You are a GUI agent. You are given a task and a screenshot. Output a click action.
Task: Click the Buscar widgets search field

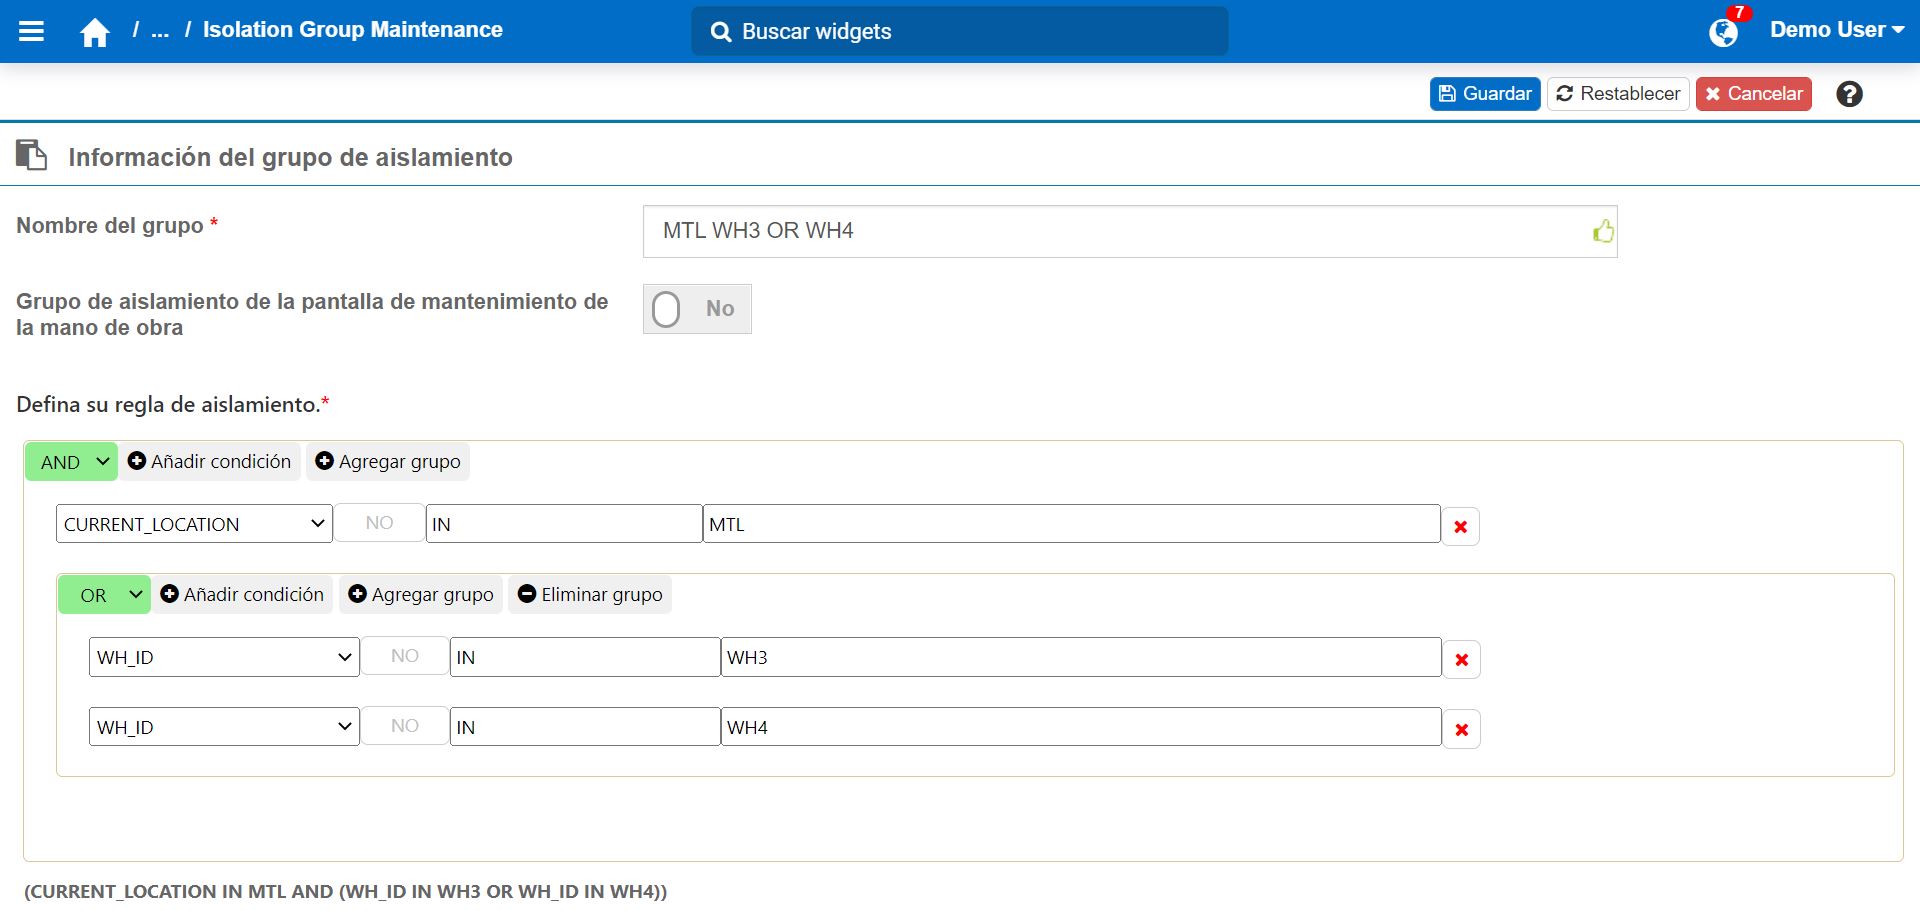coord(960,32)
